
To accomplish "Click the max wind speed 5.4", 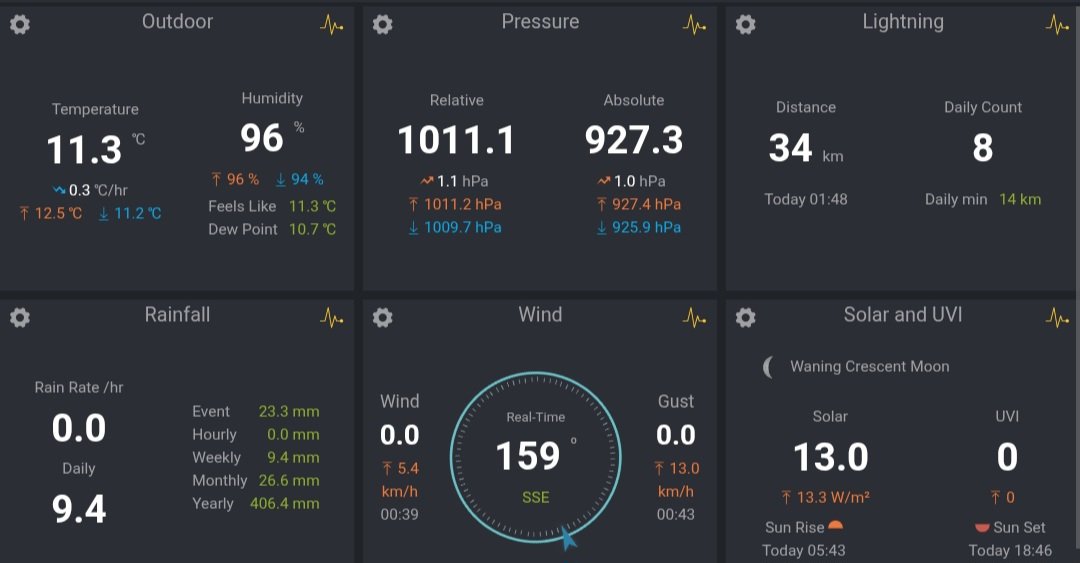I will (400, 469).
